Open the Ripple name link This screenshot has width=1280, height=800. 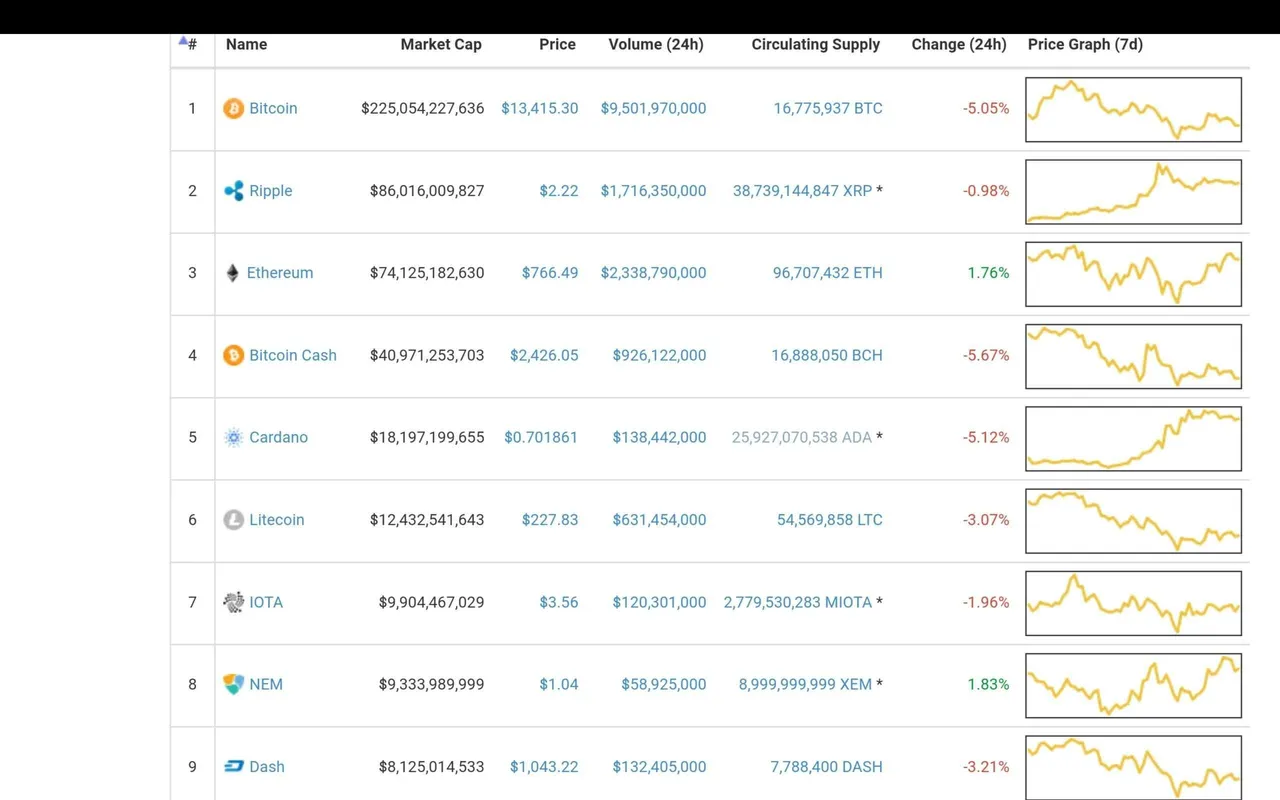pos(271,191)
